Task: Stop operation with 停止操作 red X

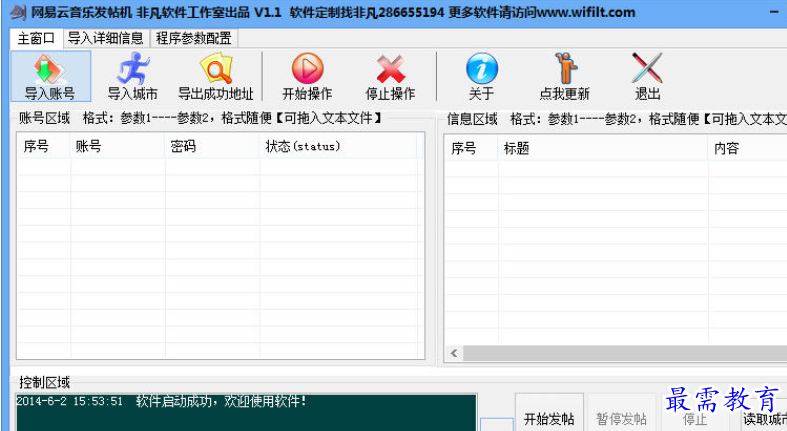Action: tap(390, 76)
